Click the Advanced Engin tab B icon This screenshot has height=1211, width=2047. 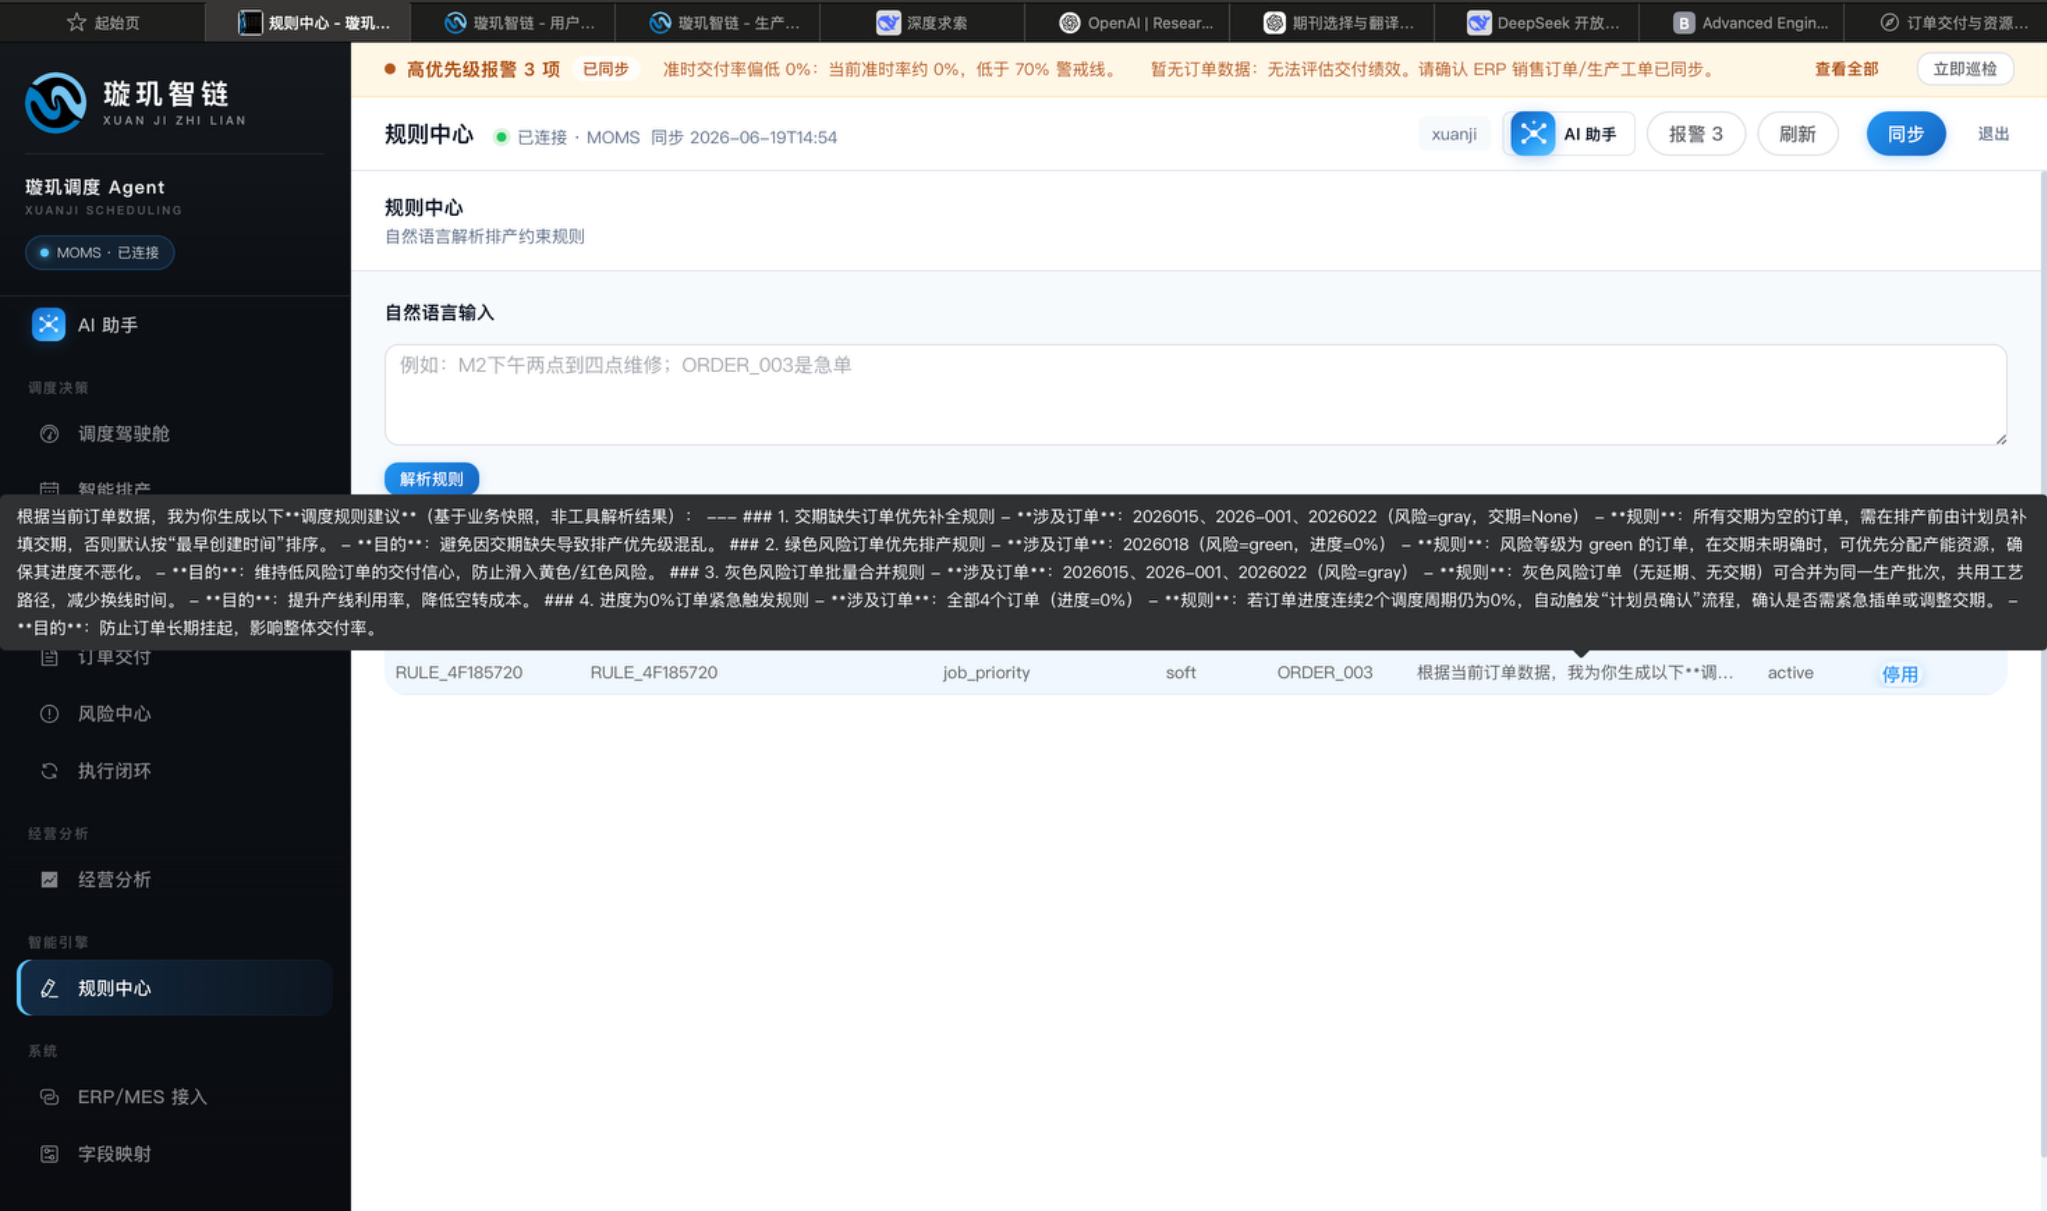pos(1684,22)
